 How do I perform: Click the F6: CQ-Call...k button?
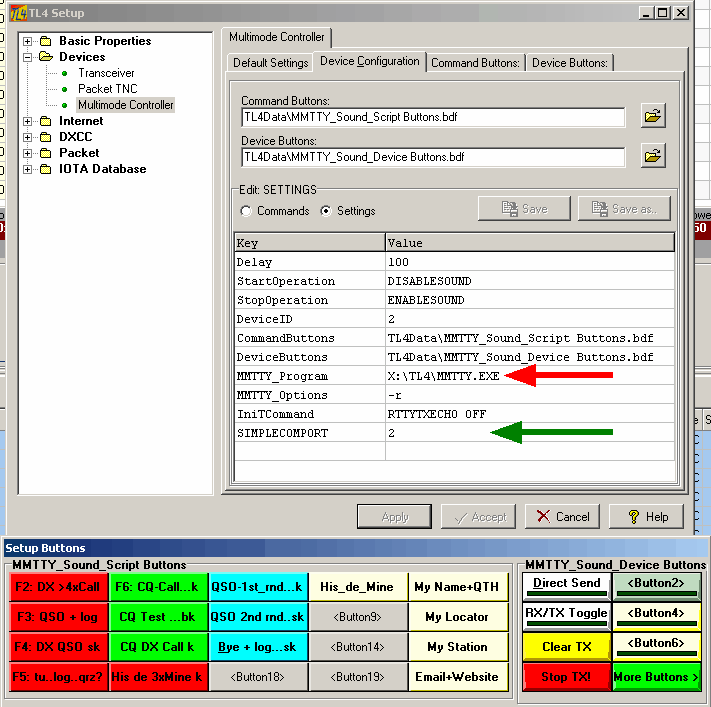coord(157,587)
